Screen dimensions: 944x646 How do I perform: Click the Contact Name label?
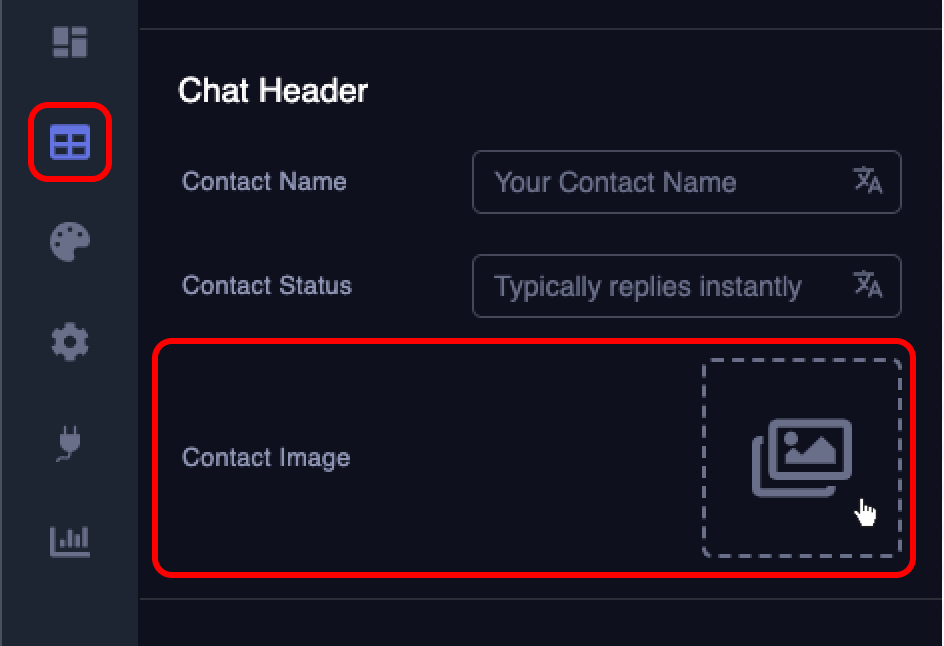tap(264, 182)
